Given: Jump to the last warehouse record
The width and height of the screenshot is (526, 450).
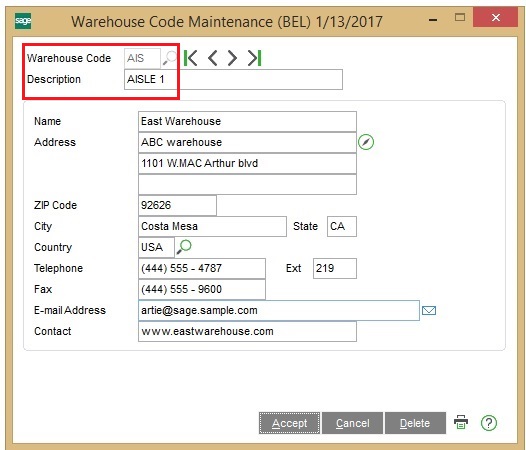Looking at the screenshot, I should coord(254,58).
